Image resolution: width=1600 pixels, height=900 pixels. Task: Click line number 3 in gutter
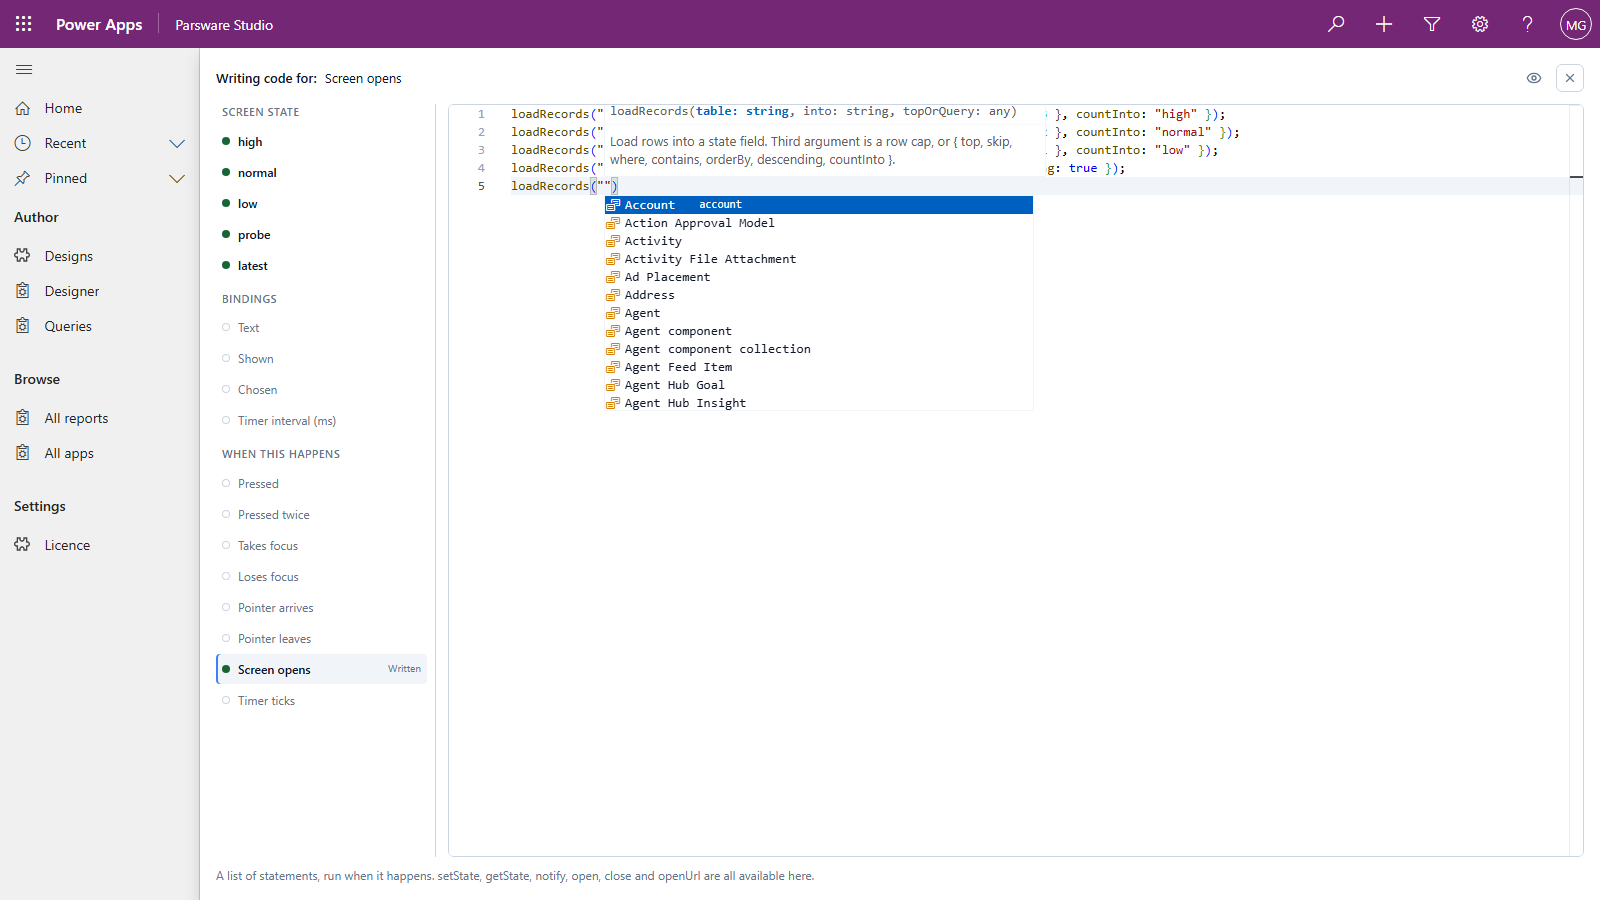(481, 150)
